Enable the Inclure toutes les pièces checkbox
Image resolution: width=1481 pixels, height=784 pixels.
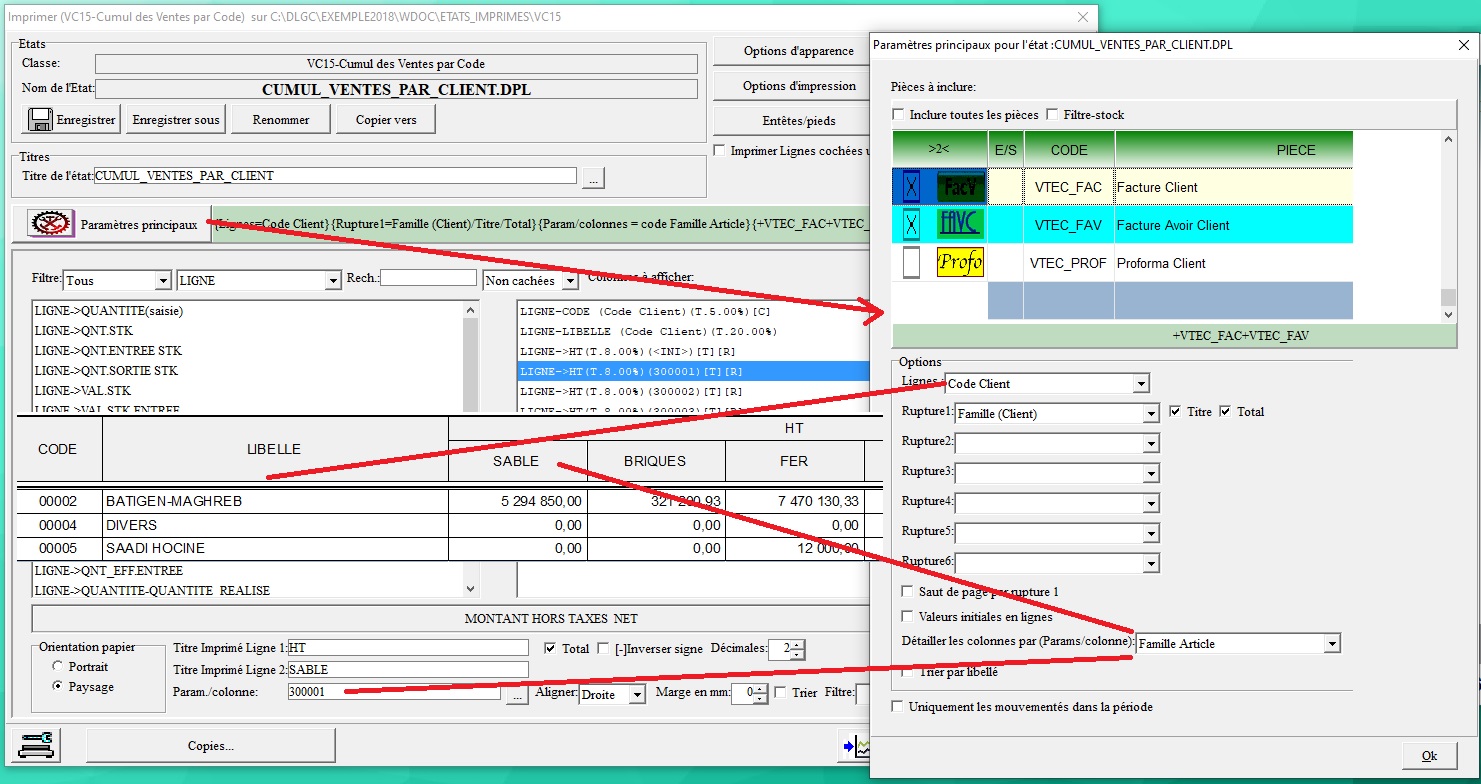[x=898, y=115]
